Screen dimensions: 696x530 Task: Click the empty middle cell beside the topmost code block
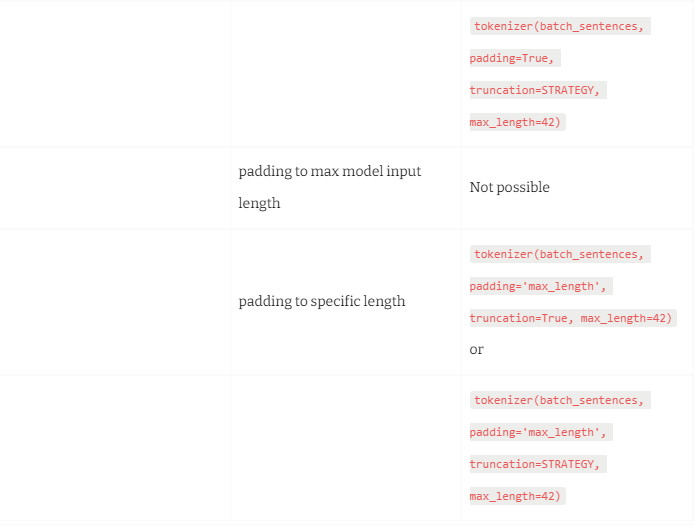pos(346,74)
